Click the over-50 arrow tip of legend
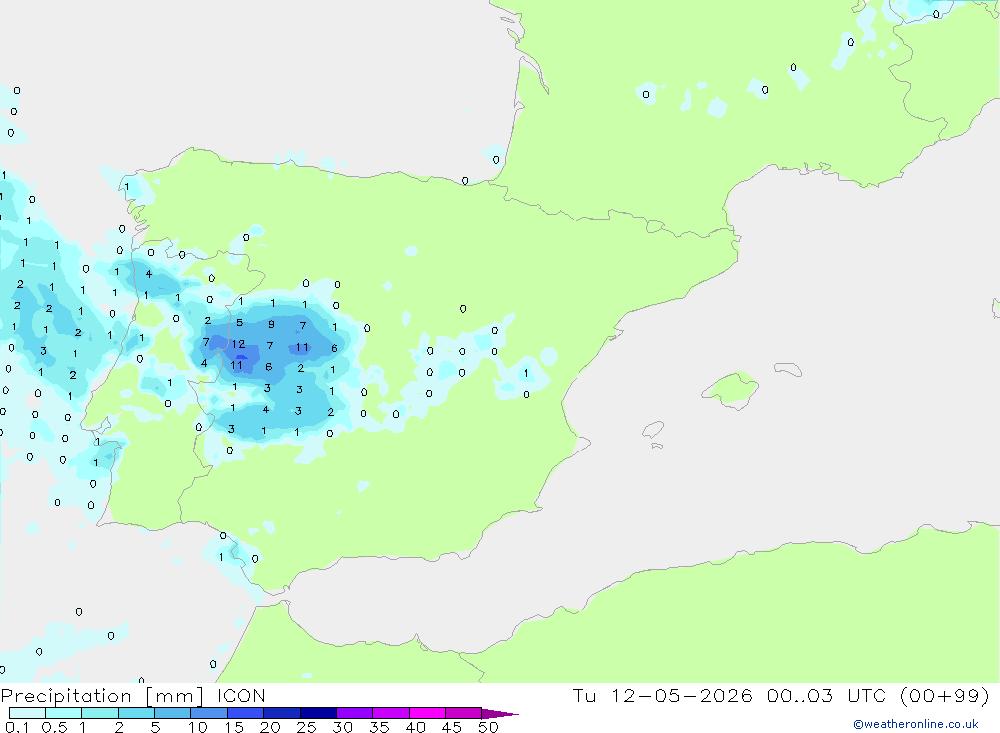The width and height of the screenshot is (1000, 733). coord(501,713)
